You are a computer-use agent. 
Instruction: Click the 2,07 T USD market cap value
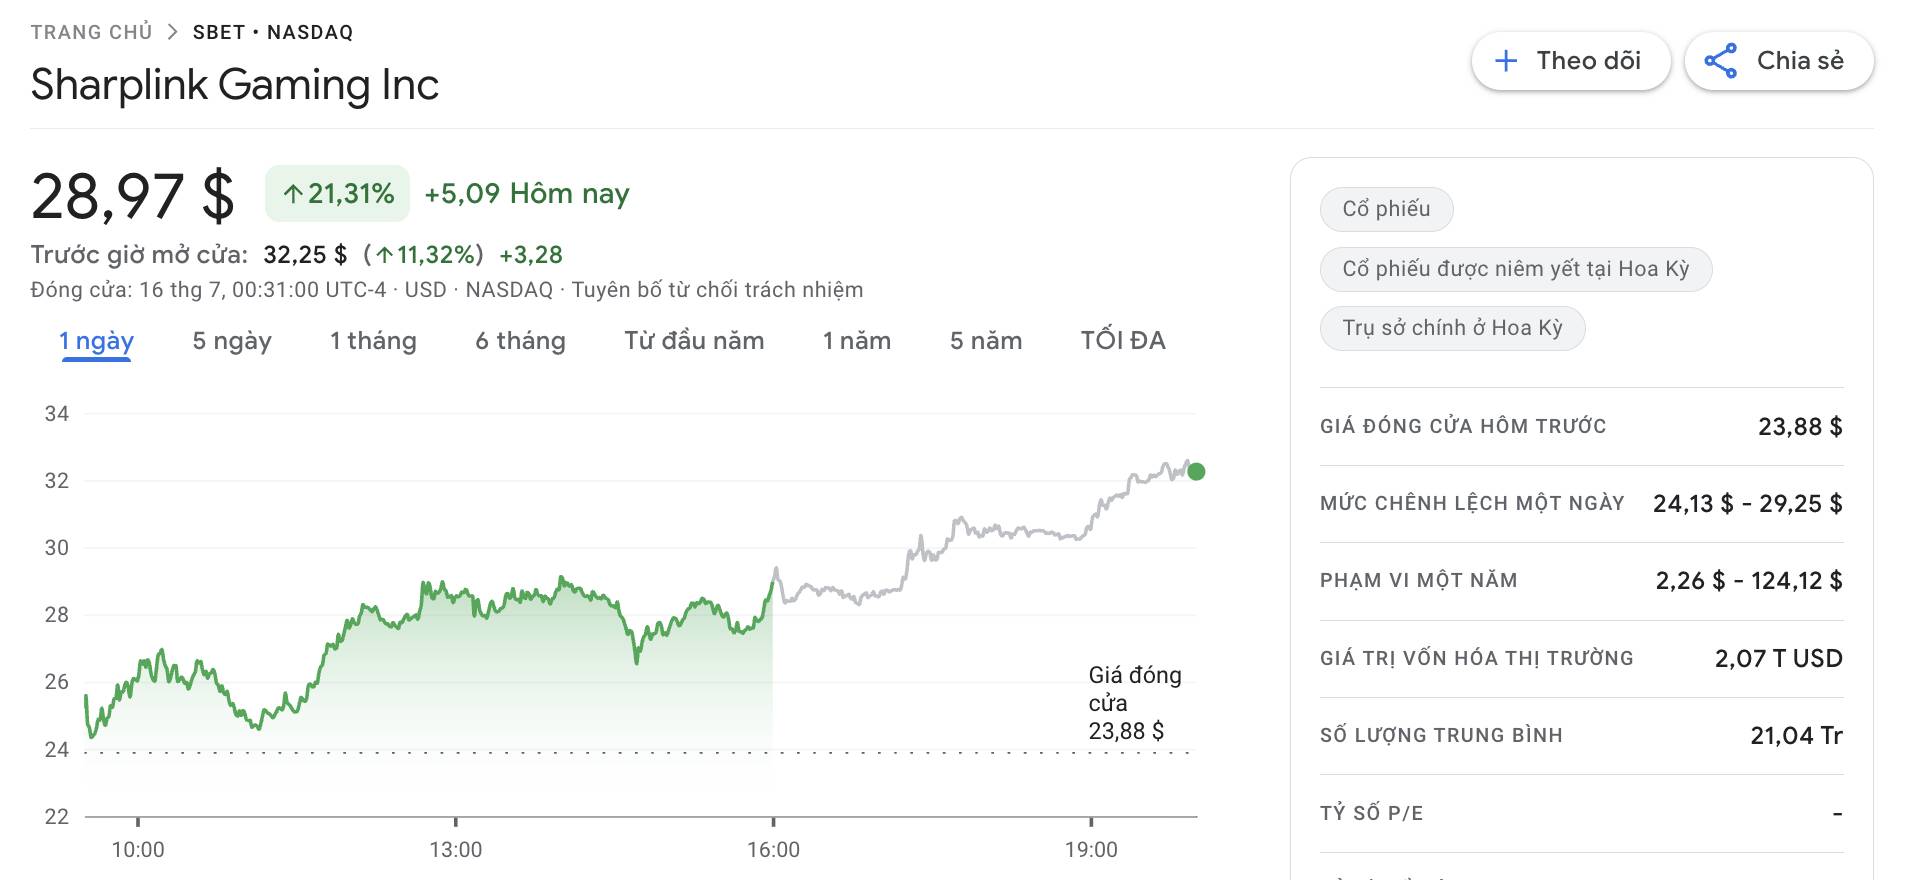coord(1778,658)
